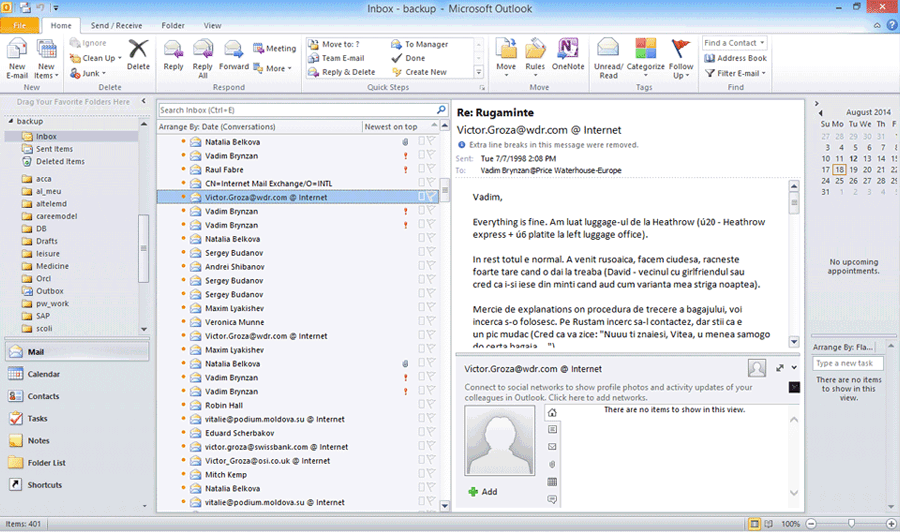Switch to the View tab

(212, 26)
